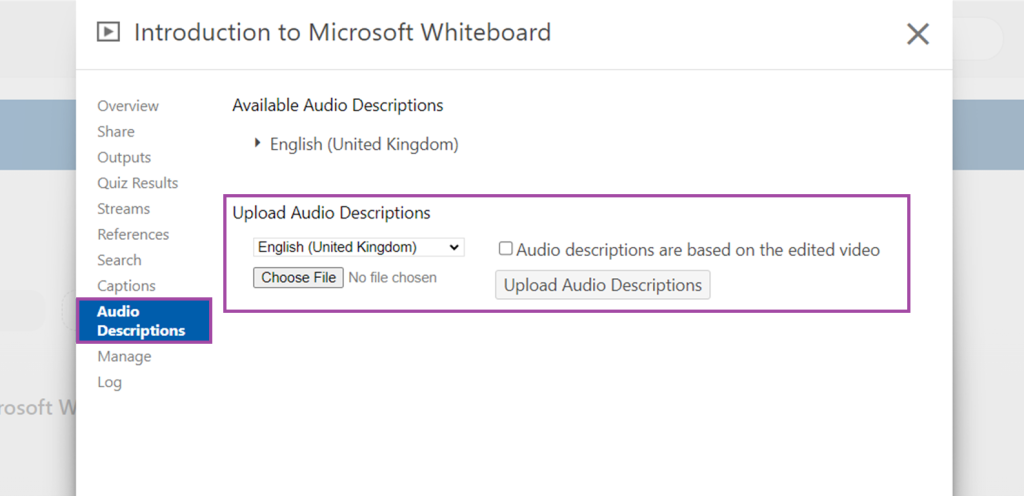
Task: Close the Introduction to Microsoft Whiteboard dialog
Action: coord(918,34)
